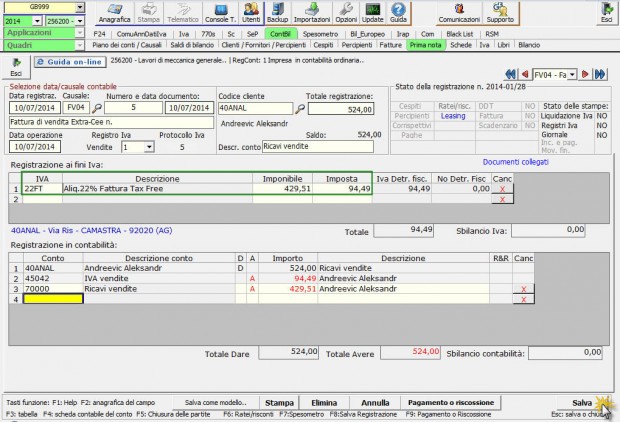Expand the Quadri dropdown

80,45
